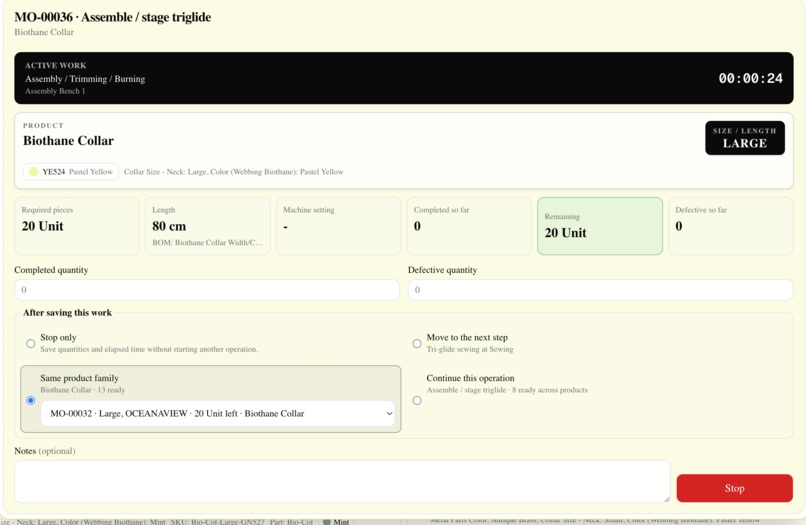
Task: Open the MO-00032 OCEANAVIEW order dropdown
Action: coord(218,413)
